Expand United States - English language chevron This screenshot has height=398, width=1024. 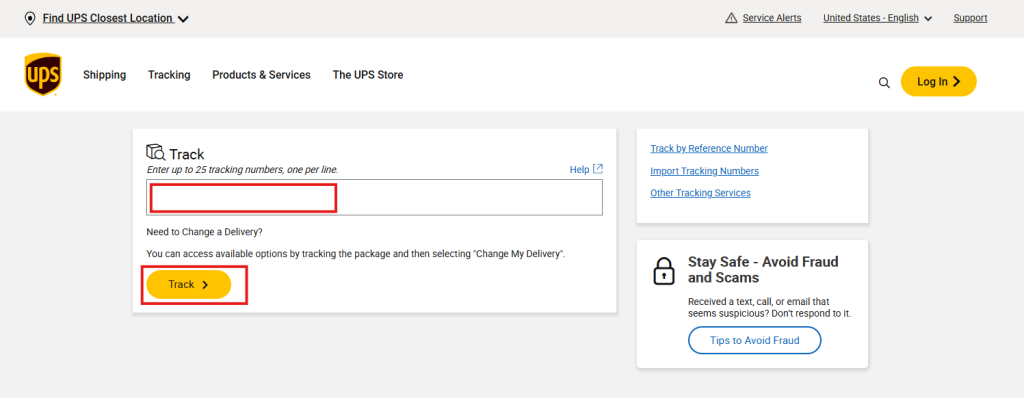click(x=928, y=19)
